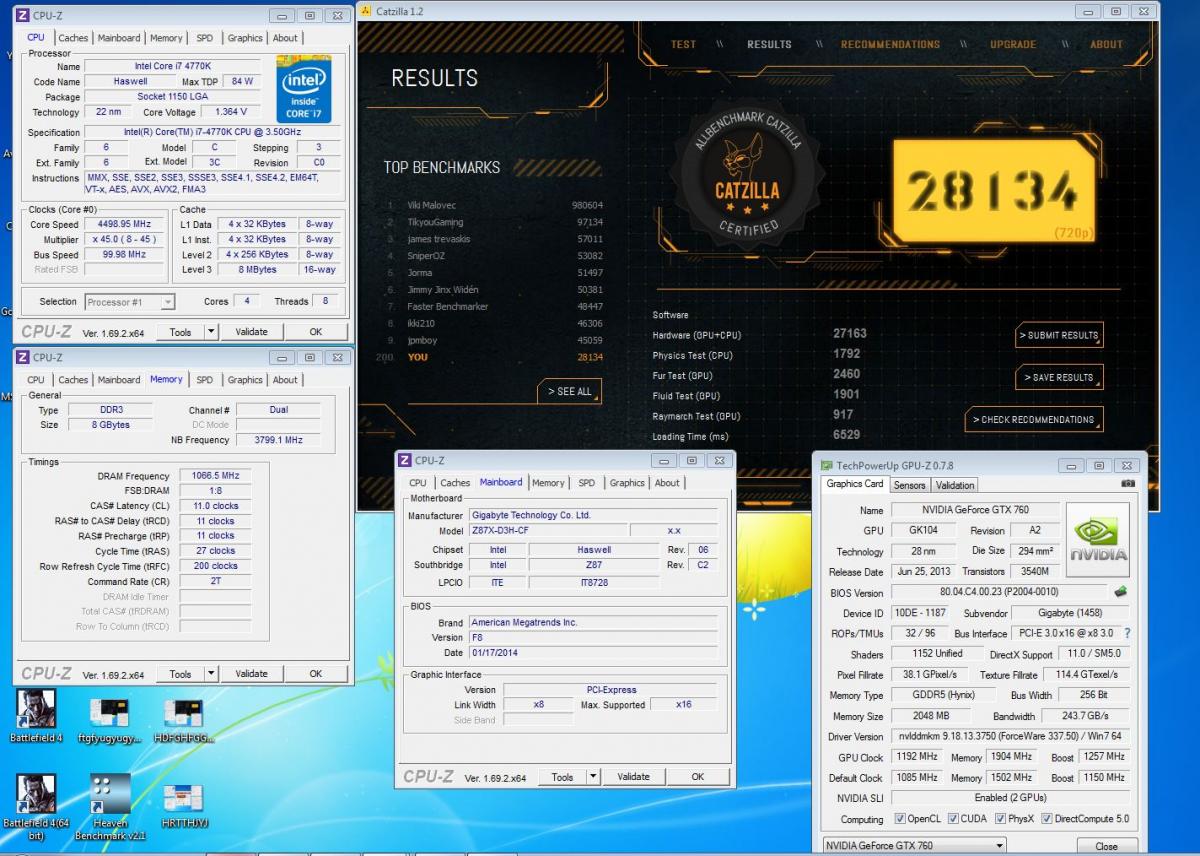Click Validate in CPU-Z CPU window
Image resolution: width=1200 pixels, height=856 pixels.
[251, 332]
